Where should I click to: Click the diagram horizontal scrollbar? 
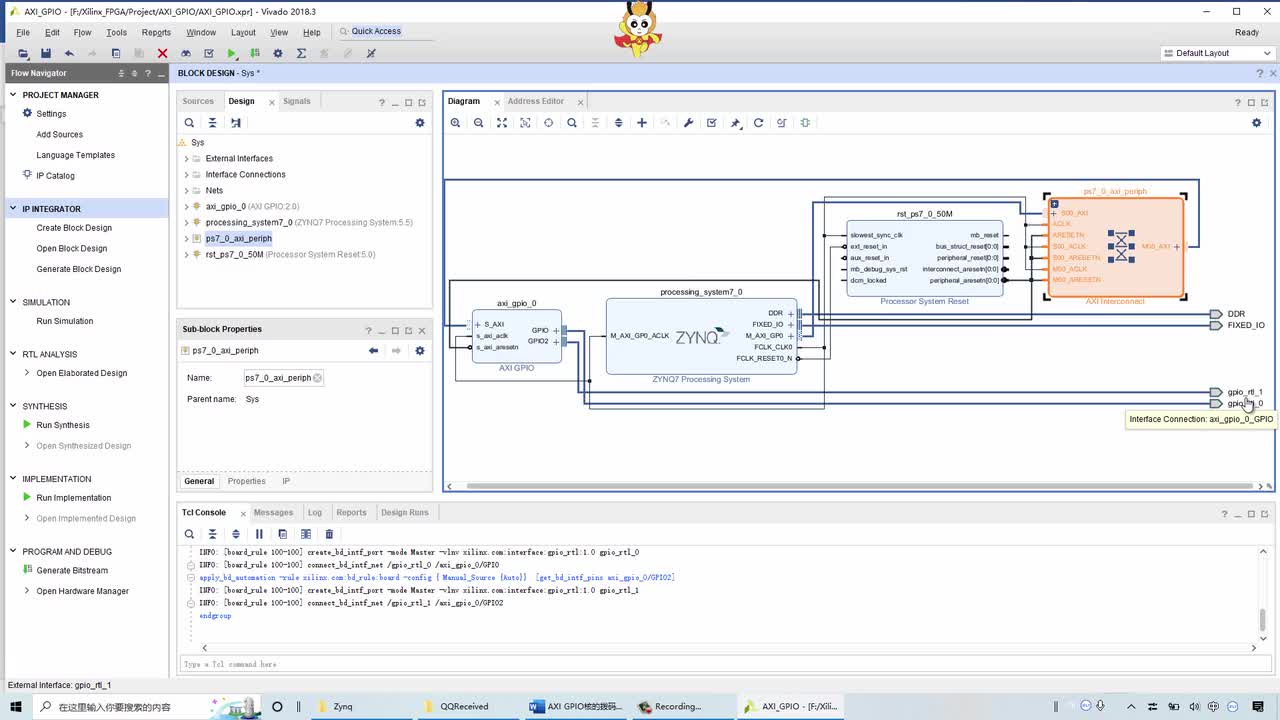pyautogui.click(x=857, y=486)
